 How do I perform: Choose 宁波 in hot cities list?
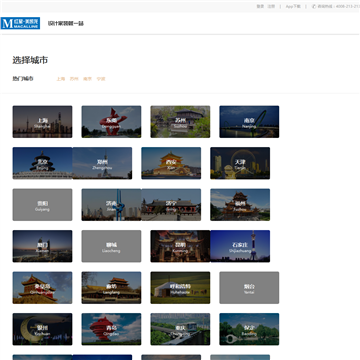pyautogui.click(x=101, y=79)
